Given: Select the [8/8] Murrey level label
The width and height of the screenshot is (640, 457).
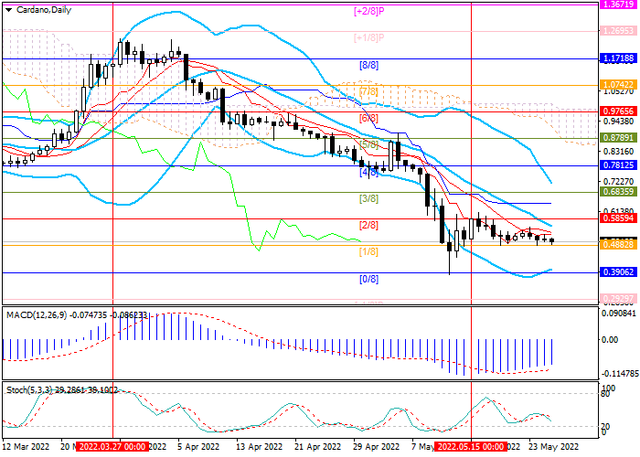Looking at the screenshot, I should coord(368,65).
